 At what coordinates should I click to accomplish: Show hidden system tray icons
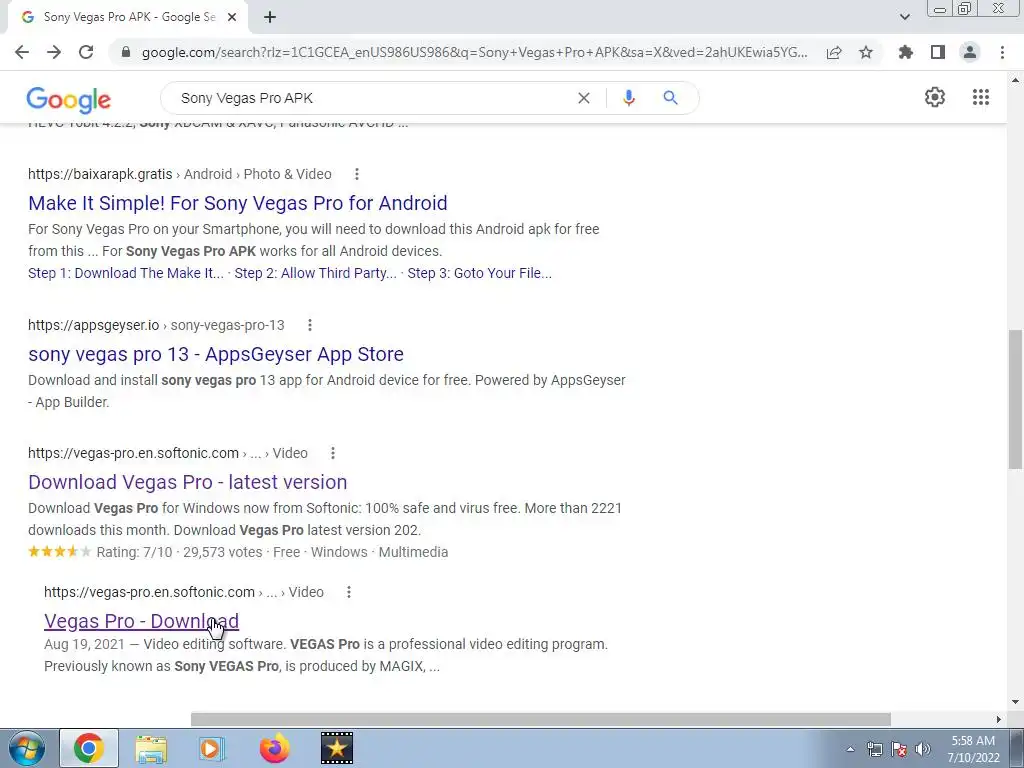coord(850,749)
